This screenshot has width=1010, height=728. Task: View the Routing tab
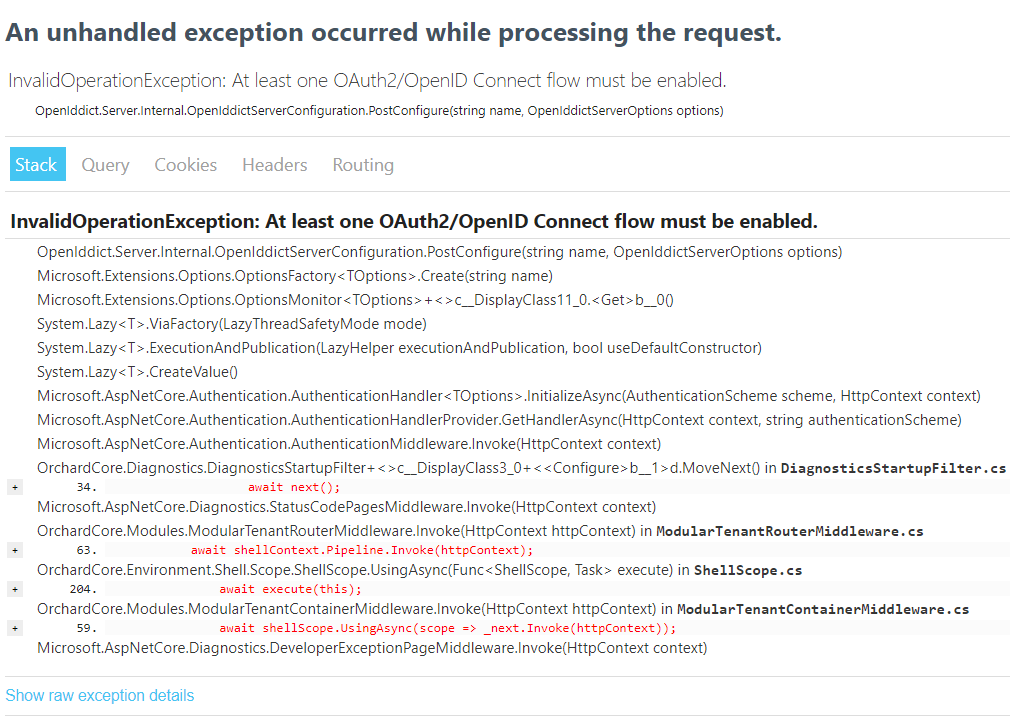(362, 164)
